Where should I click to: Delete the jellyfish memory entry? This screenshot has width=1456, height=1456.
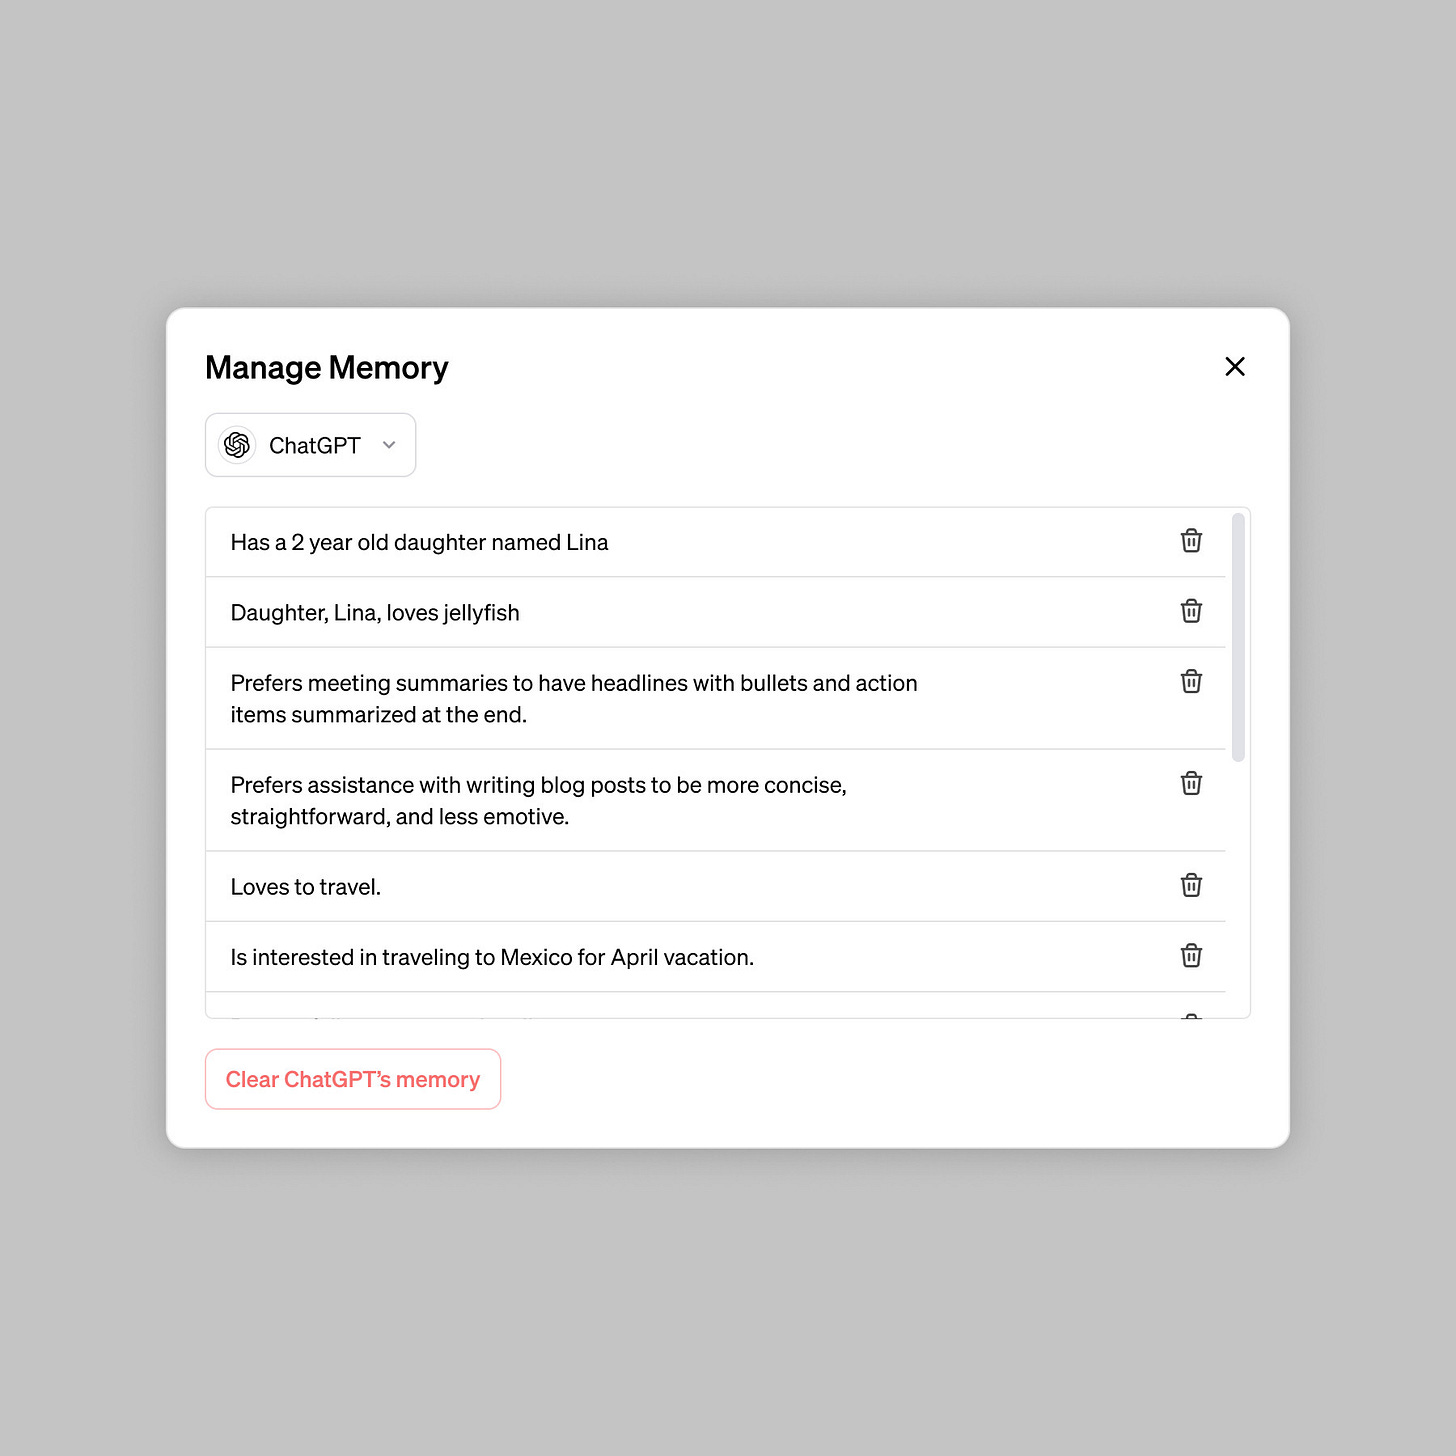pyautogui.click(x=1190, y=611)
